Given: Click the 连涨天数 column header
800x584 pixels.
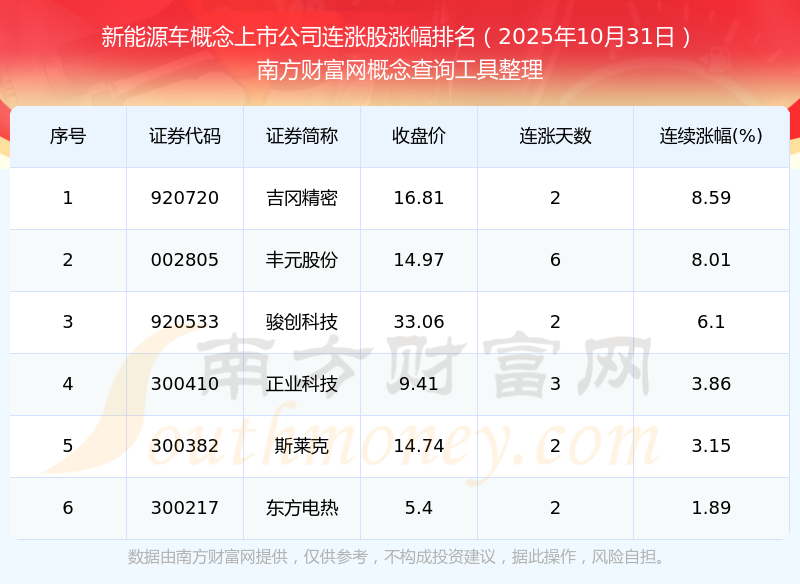Looking at the screenshot, I should click(x=555, y=136).
